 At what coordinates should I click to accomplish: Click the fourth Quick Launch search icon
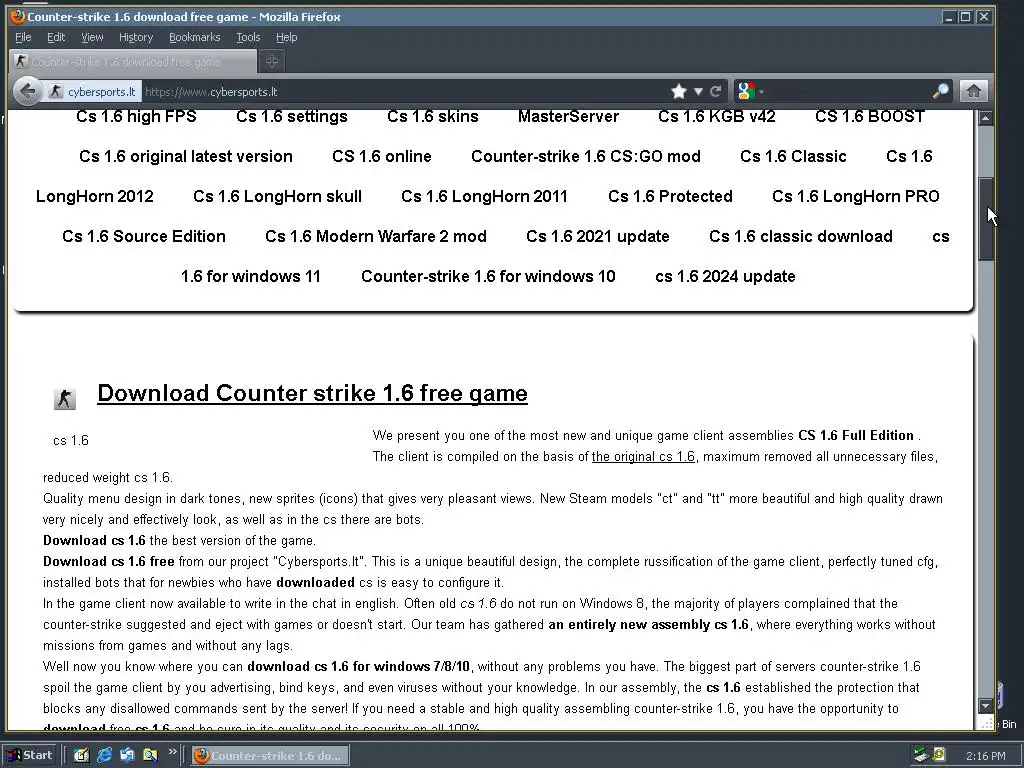tap(150, 756)
